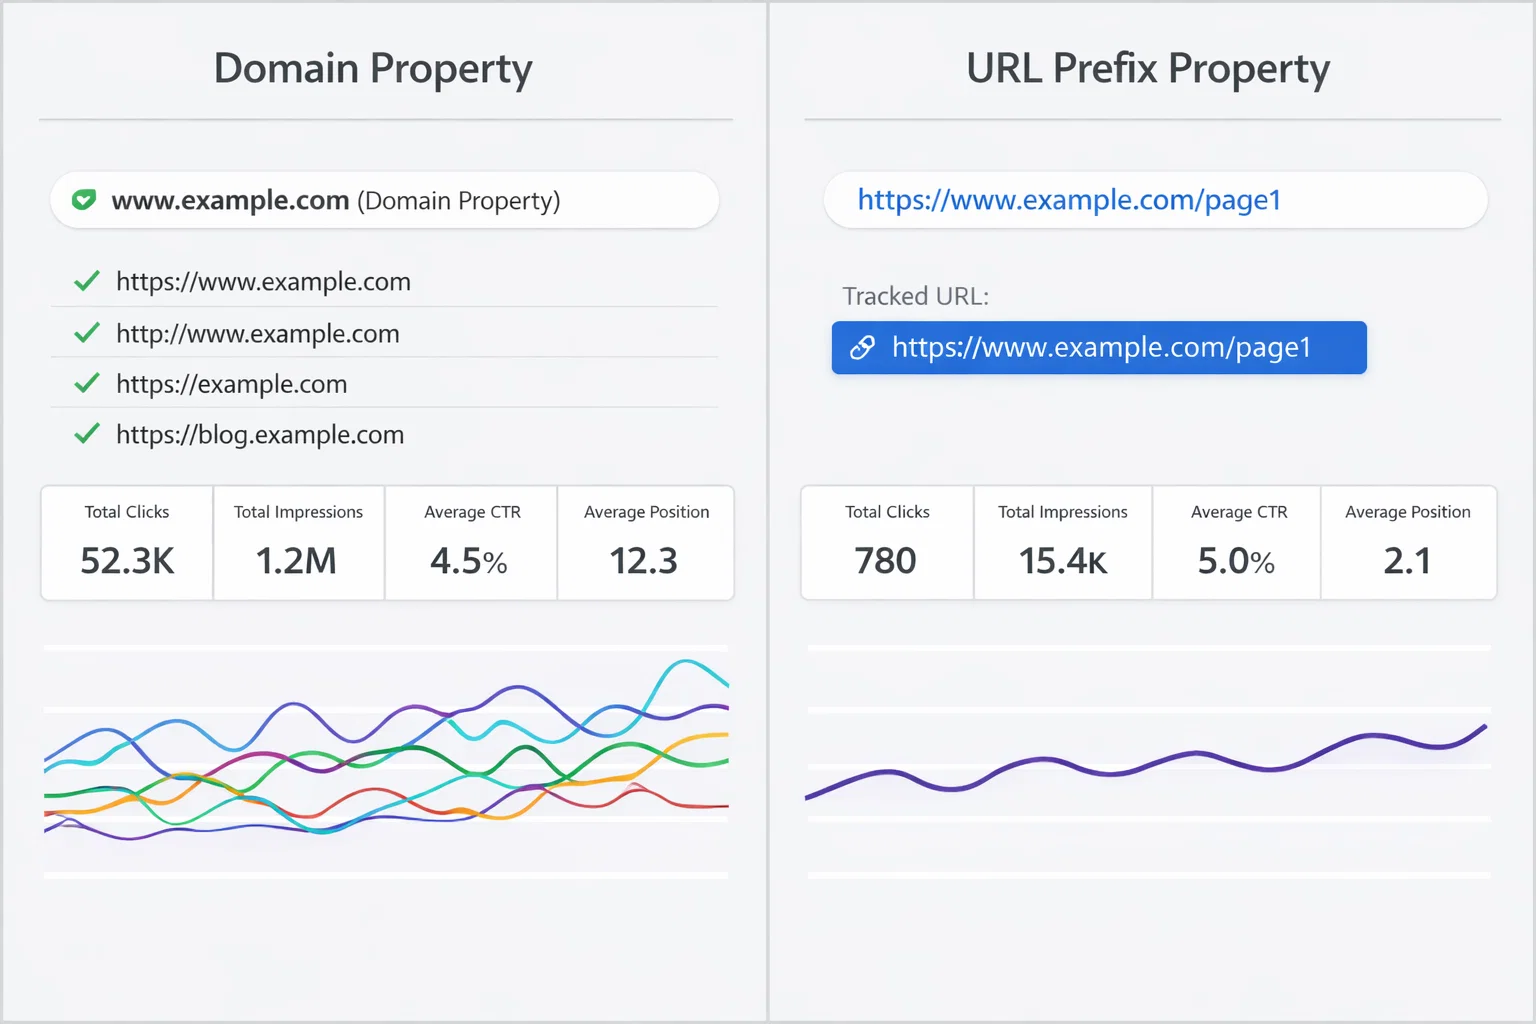Open the www.example.com Domain Property selector
Screen dimensions: 1536x1024
coord(384,200)
